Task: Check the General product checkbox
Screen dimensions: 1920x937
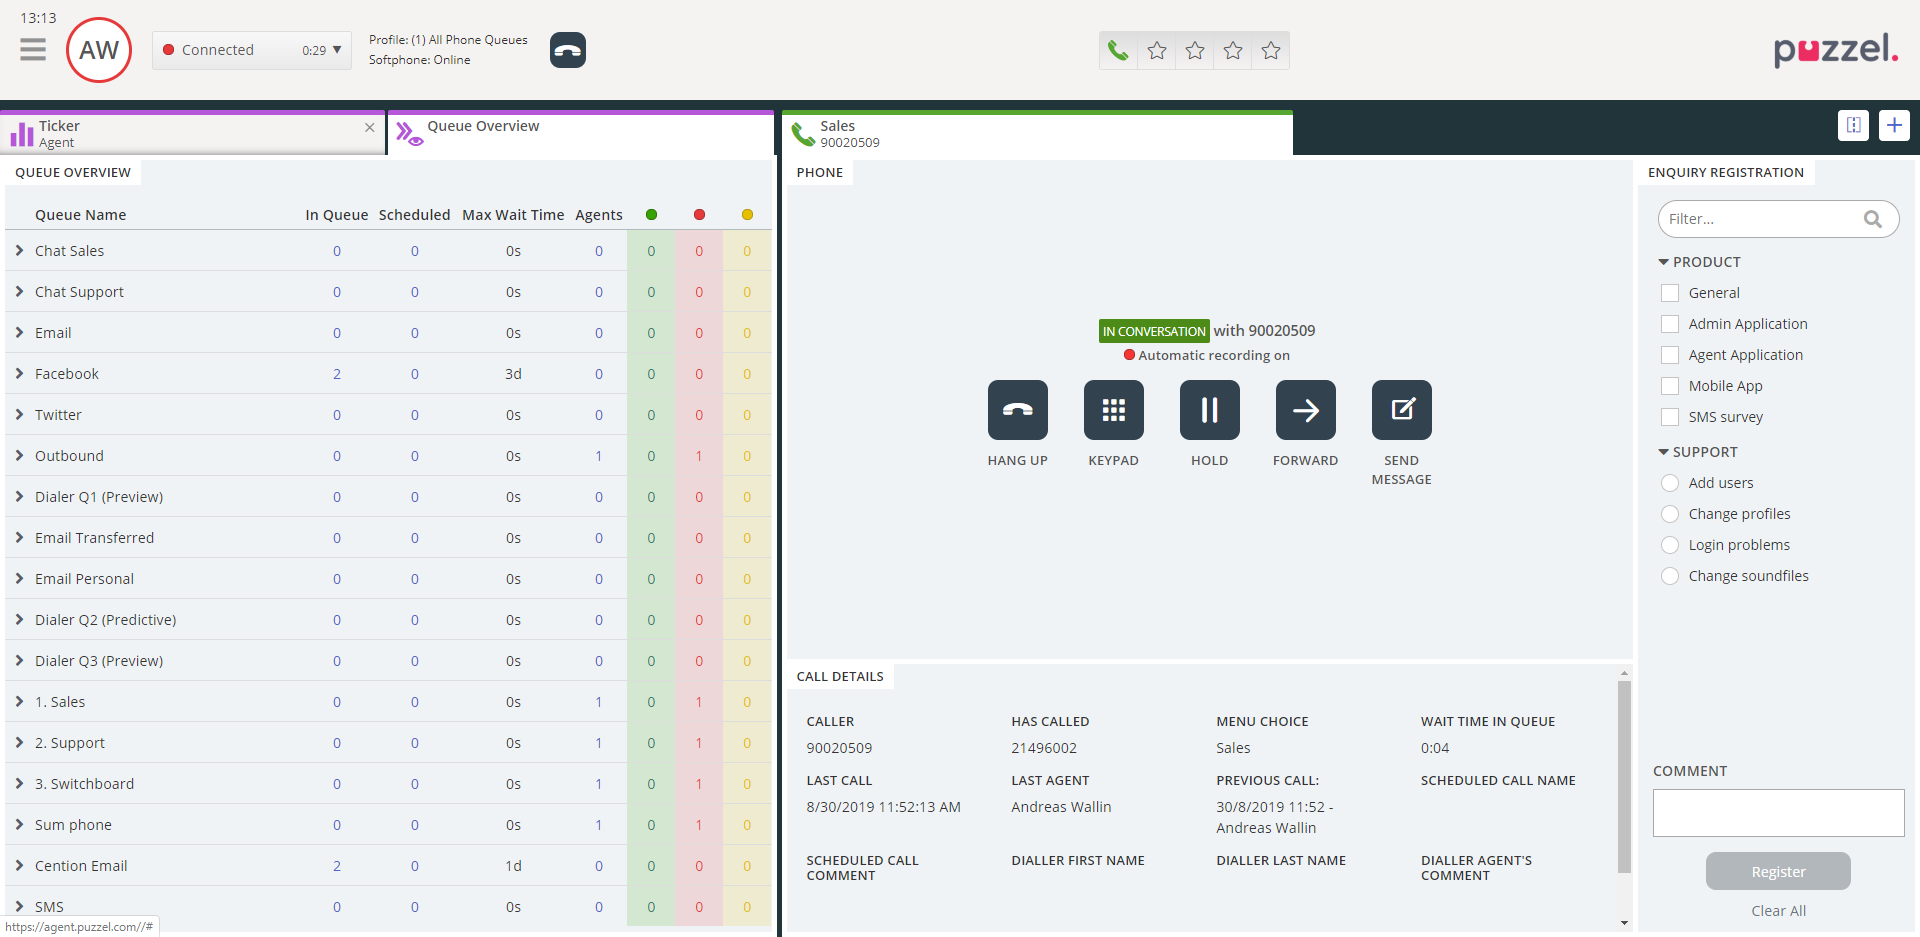Action: [1670, 293]
